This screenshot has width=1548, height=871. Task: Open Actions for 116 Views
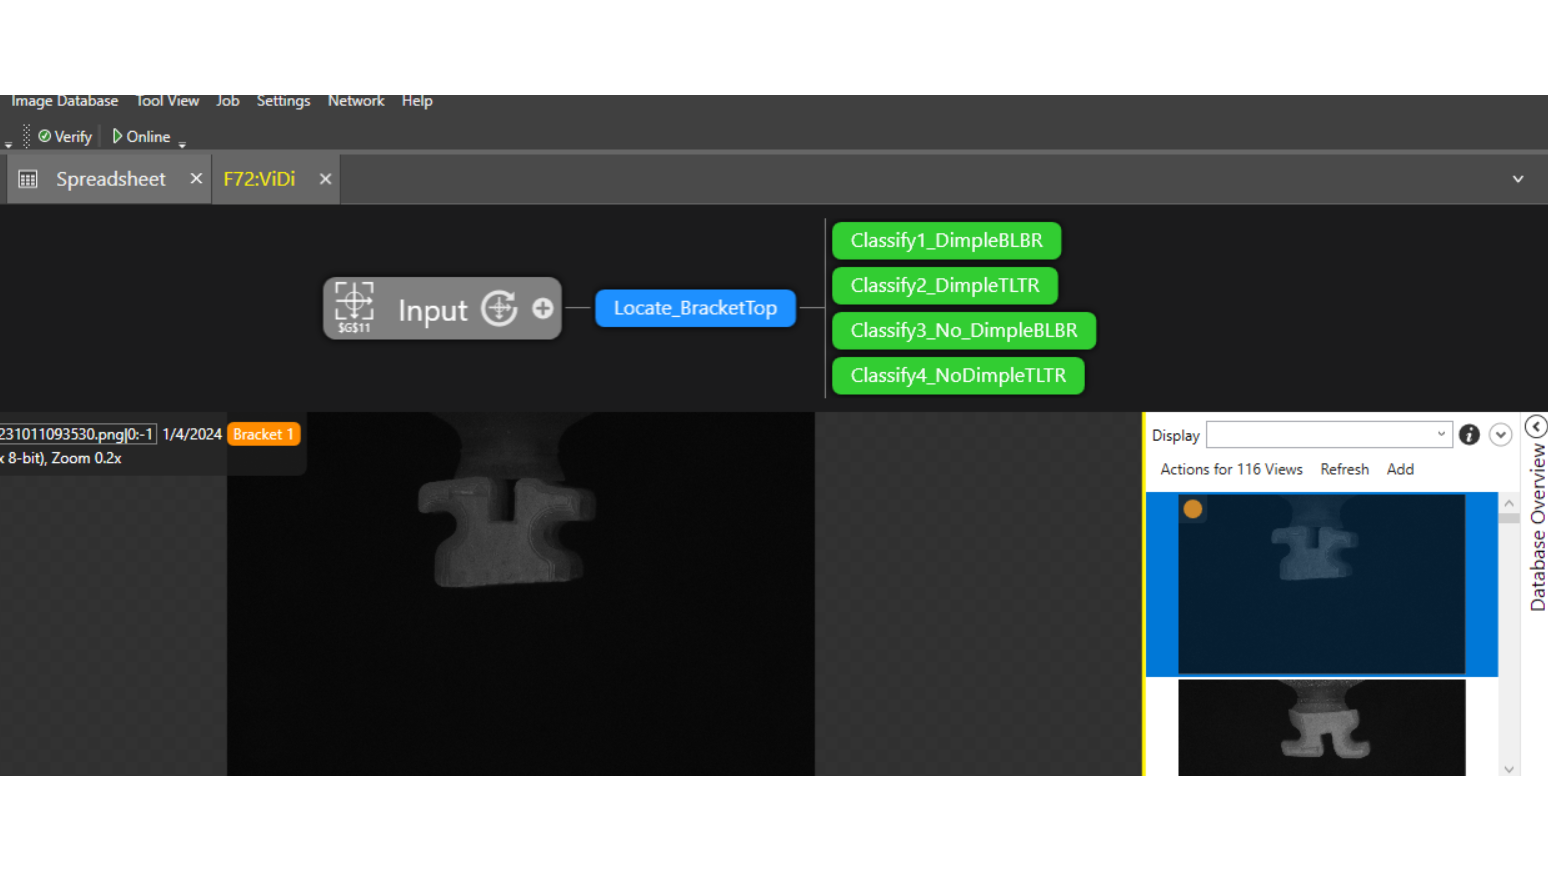(1231, 468)
